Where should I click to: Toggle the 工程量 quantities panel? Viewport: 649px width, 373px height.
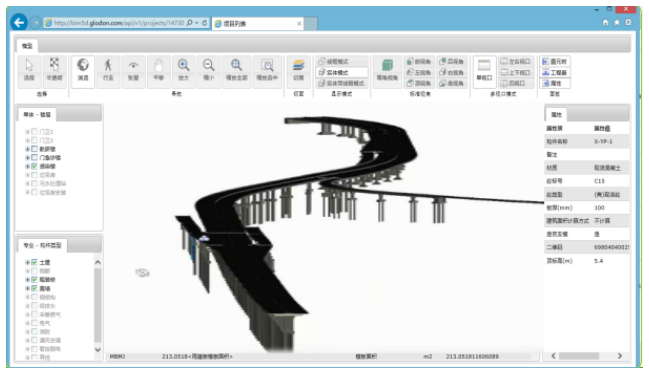(555, 72)
